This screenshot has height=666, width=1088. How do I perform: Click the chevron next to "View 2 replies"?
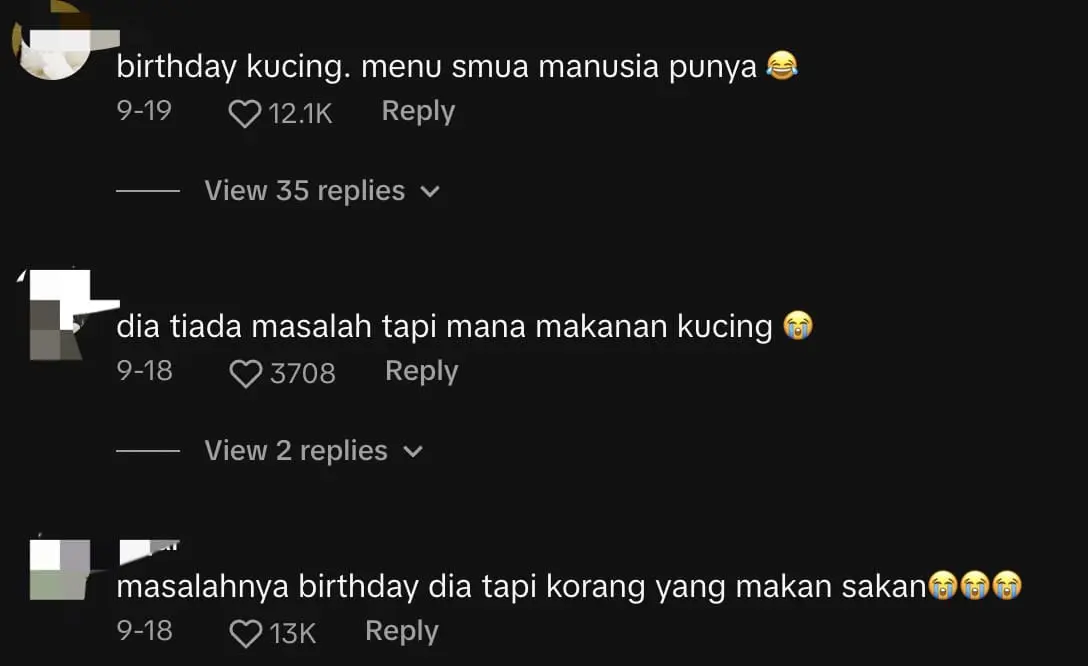pyautogui.click(x=412, y=452)
